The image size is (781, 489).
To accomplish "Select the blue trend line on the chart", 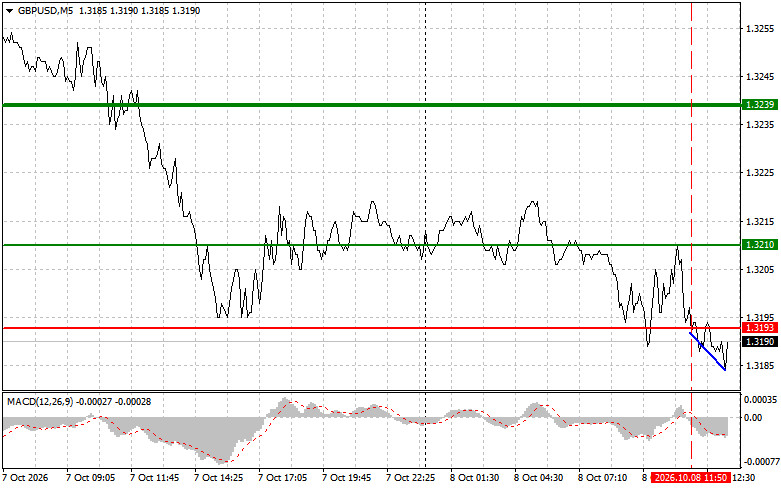I will 707,351.
